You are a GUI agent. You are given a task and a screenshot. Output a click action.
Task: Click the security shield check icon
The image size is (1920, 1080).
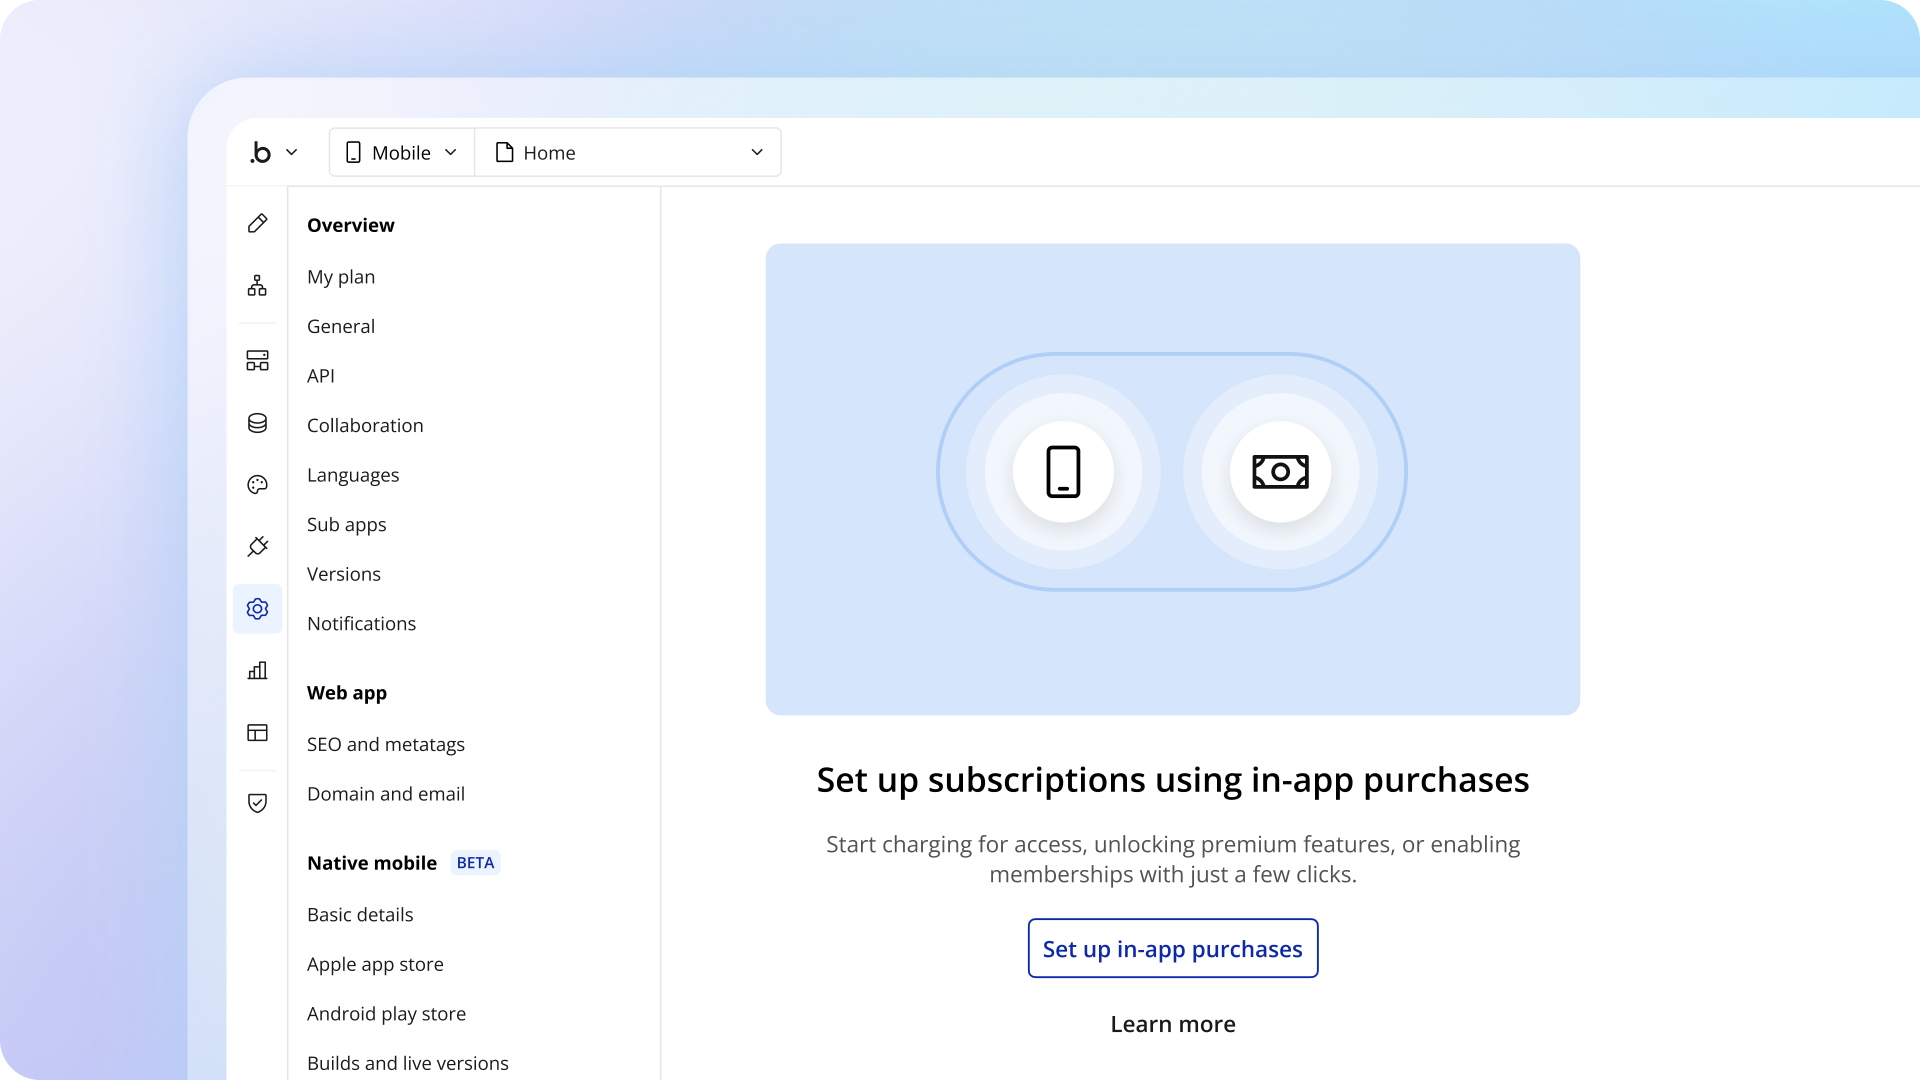coord(257,803)
